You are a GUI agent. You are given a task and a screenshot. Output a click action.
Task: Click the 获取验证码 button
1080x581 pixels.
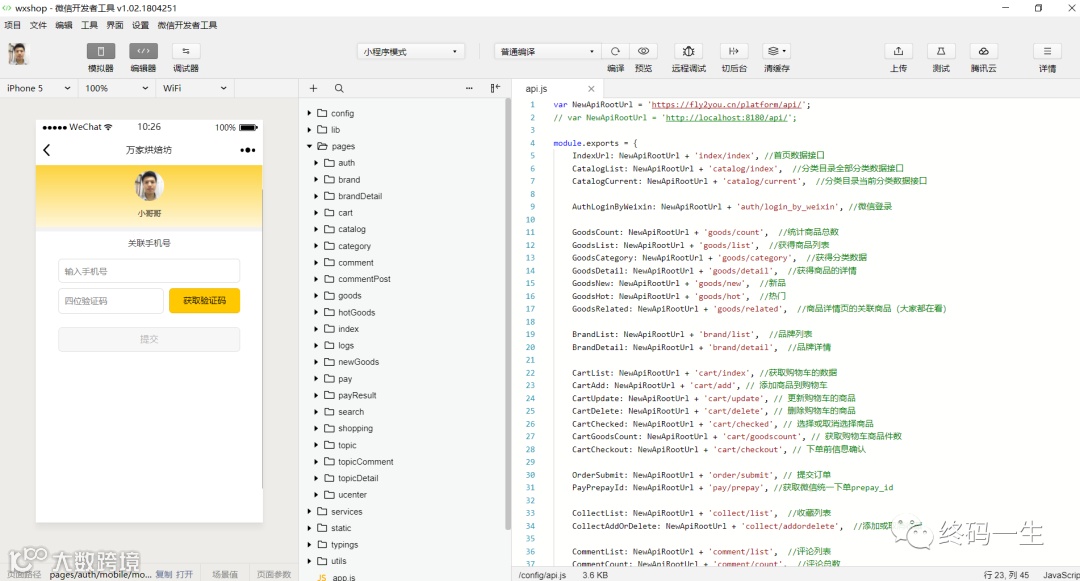[x=204, y=301]
